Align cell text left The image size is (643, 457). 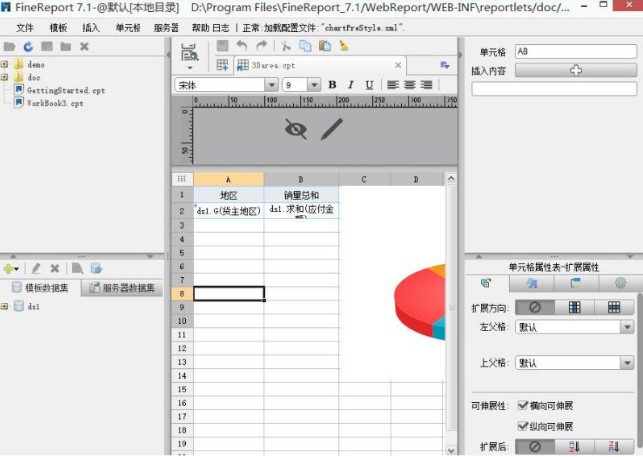point(393,85)
